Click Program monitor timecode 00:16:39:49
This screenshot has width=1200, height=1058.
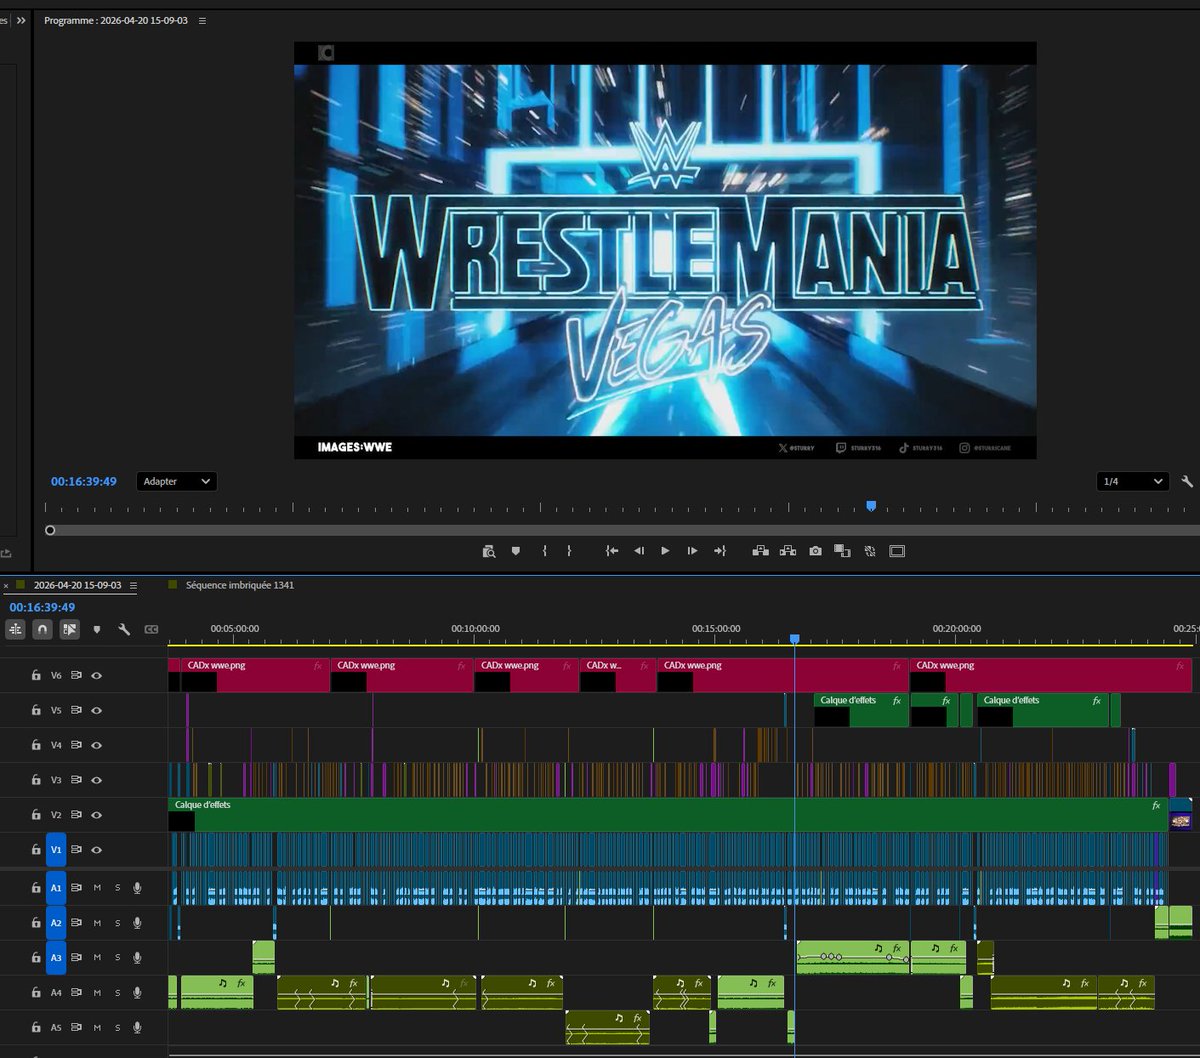(84, 481)
